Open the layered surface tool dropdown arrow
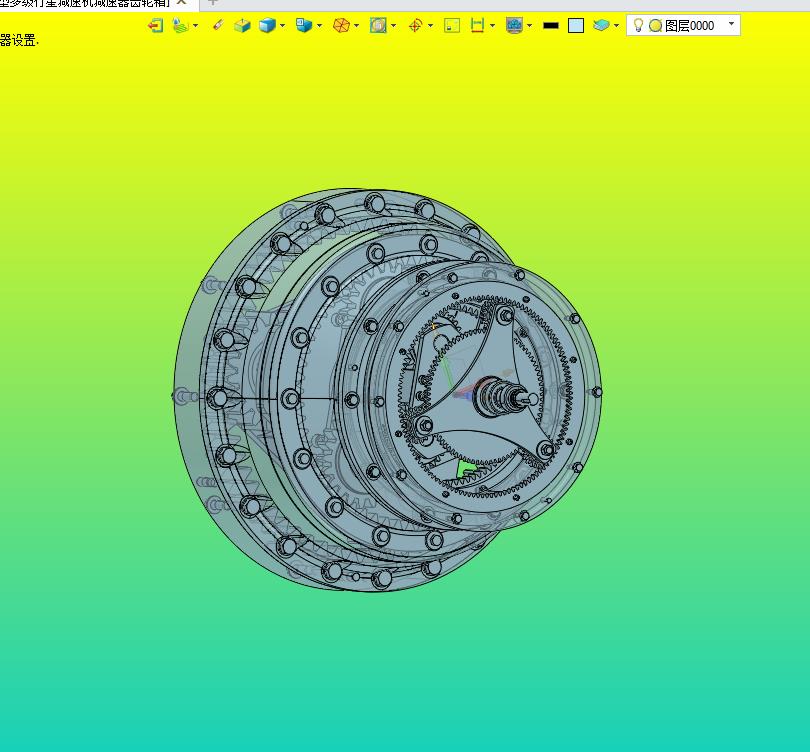Viewport: 810px width, 752px height. tap(195, 25)
